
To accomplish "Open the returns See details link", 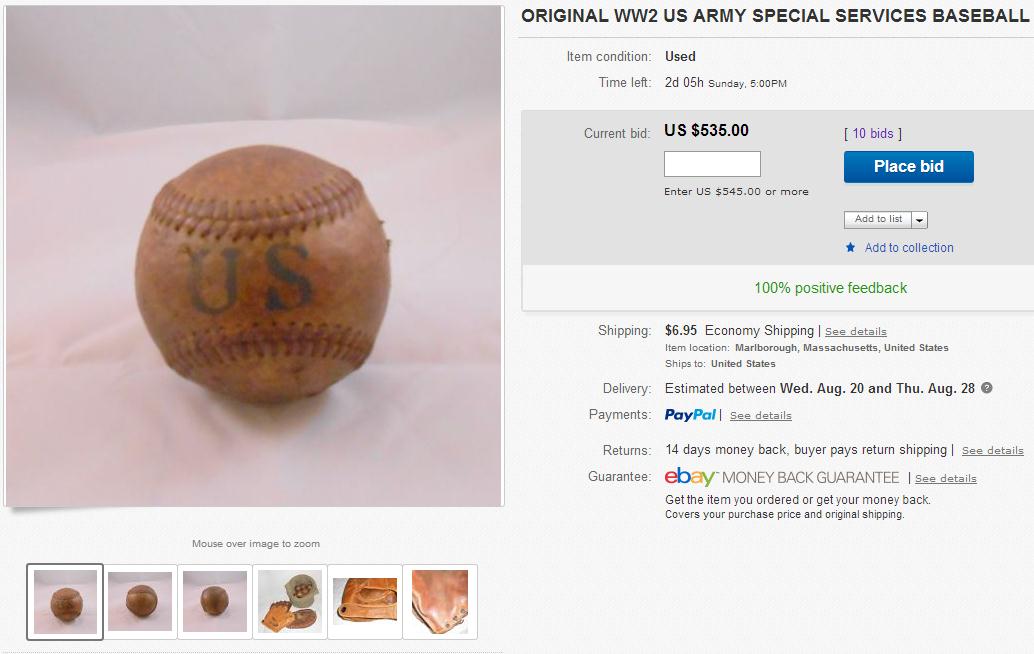I will (992, 450).
